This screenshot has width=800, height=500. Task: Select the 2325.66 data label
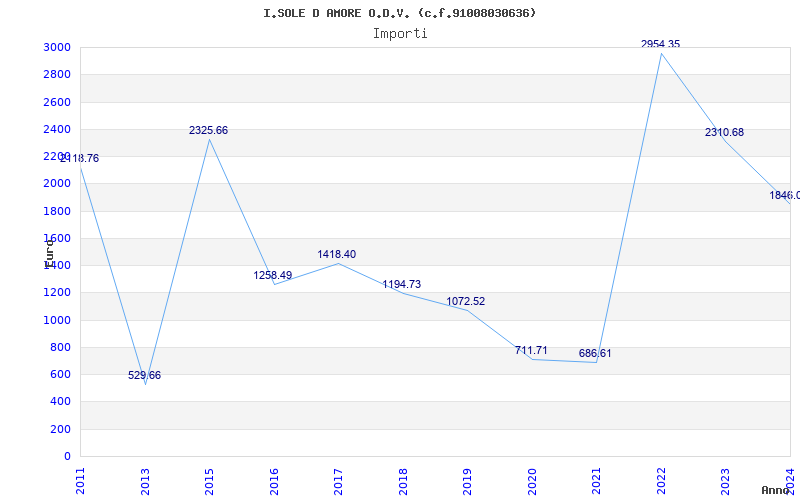pyautogui.click(x=208, y=131)
